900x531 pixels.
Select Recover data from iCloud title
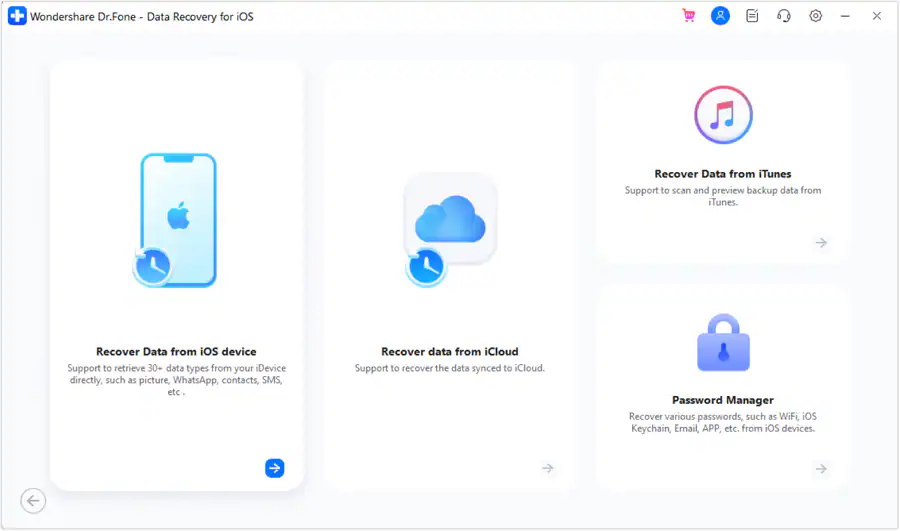[x=449, y=351]
